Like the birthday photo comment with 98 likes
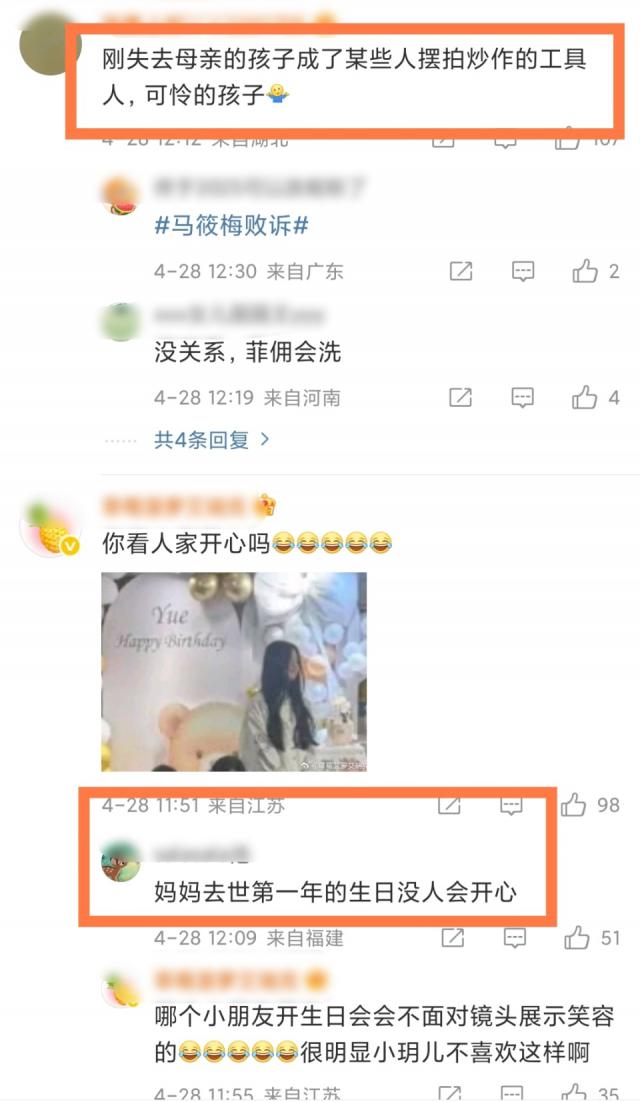The height and width of the screenshot is (1102, 640). [574, 805]
